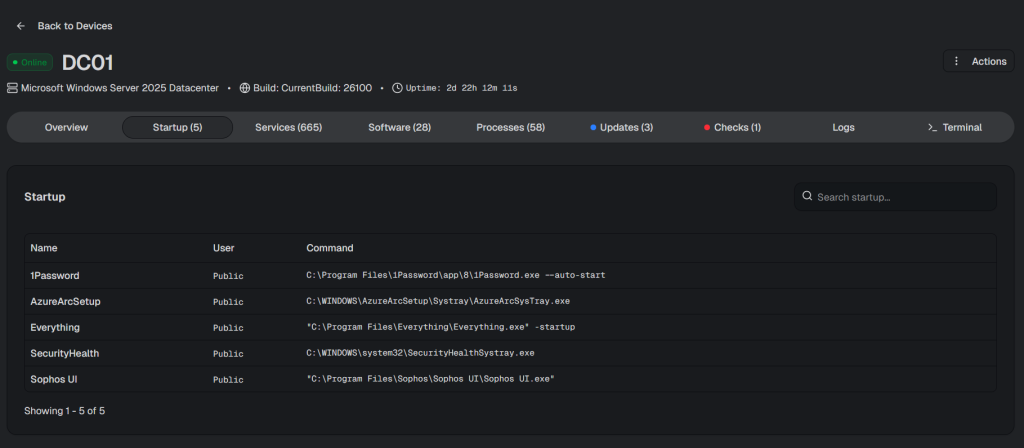
Task: Click the uptime clock icon
Action: tap(397, 88)
